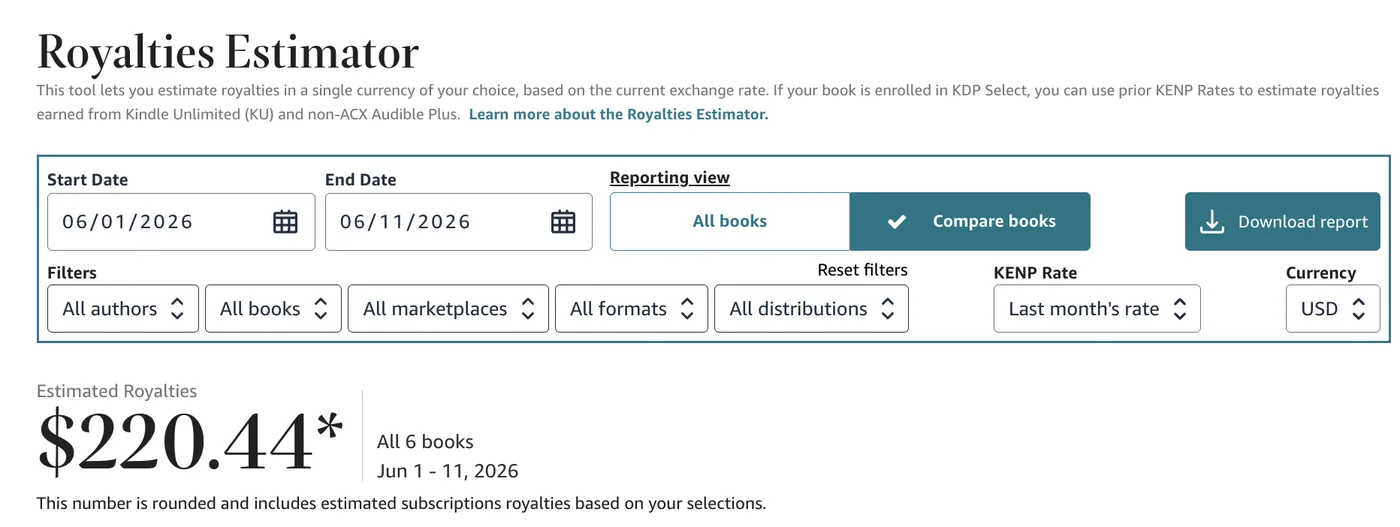Click into the End Date field 06/11/2026
This screenshot has height=527, width=1400.
[x=459, y=221]
